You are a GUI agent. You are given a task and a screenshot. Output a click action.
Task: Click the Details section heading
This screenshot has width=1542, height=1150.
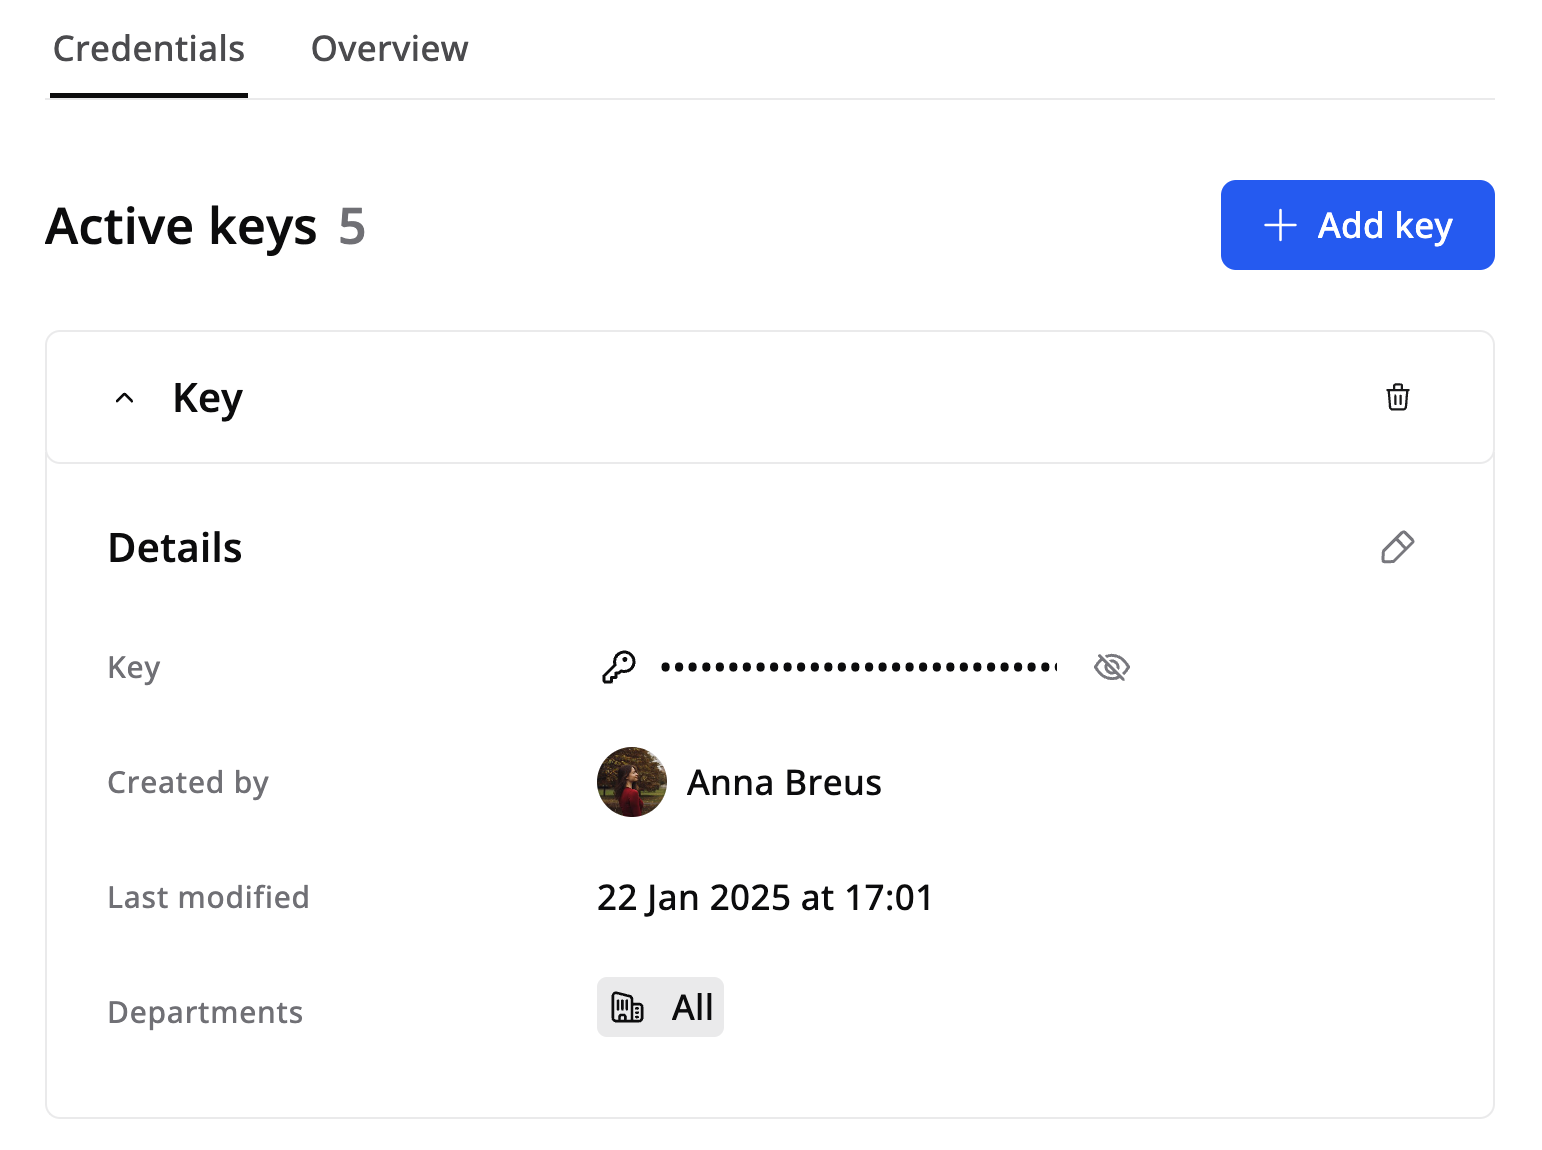(x=175, y=548)
